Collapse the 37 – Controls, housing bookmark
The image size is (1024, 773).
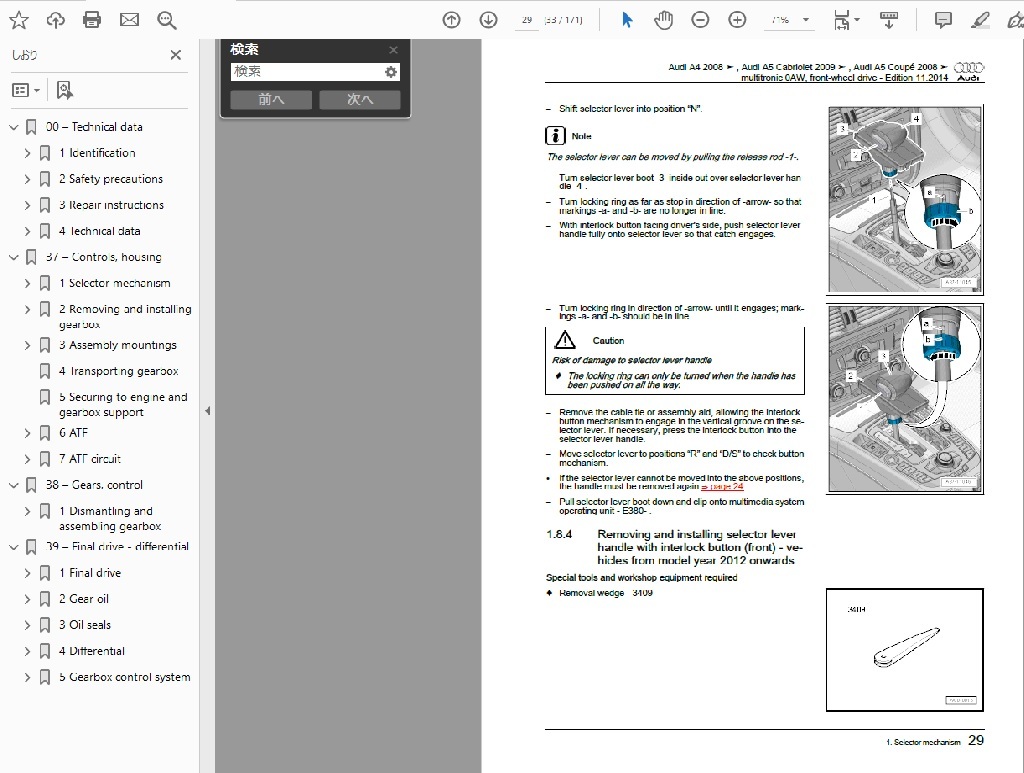pos(13,257)
